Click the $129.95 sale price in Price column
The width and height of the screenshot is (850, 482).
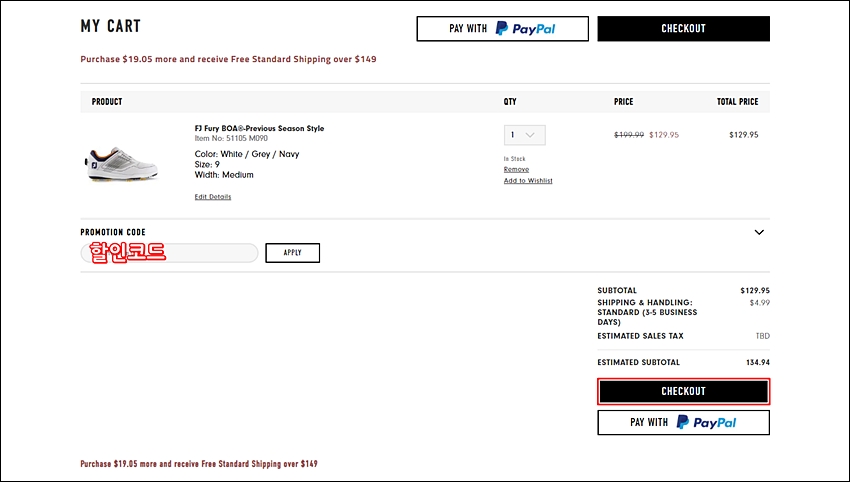coord(664,135)
